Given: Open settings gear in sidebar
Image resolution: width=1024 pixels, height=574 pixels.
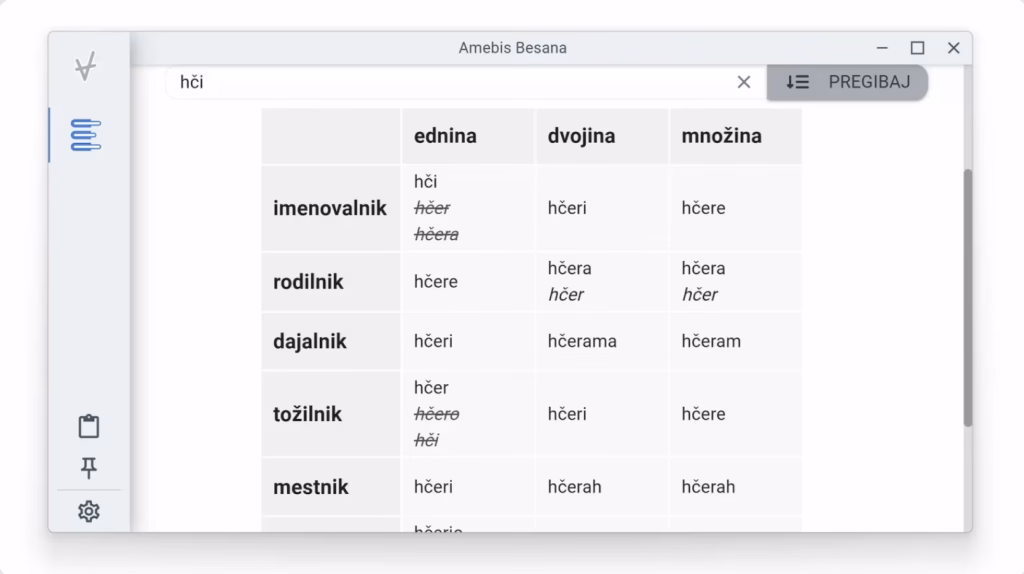Looking at the screenshot, I should pos(89,512).
